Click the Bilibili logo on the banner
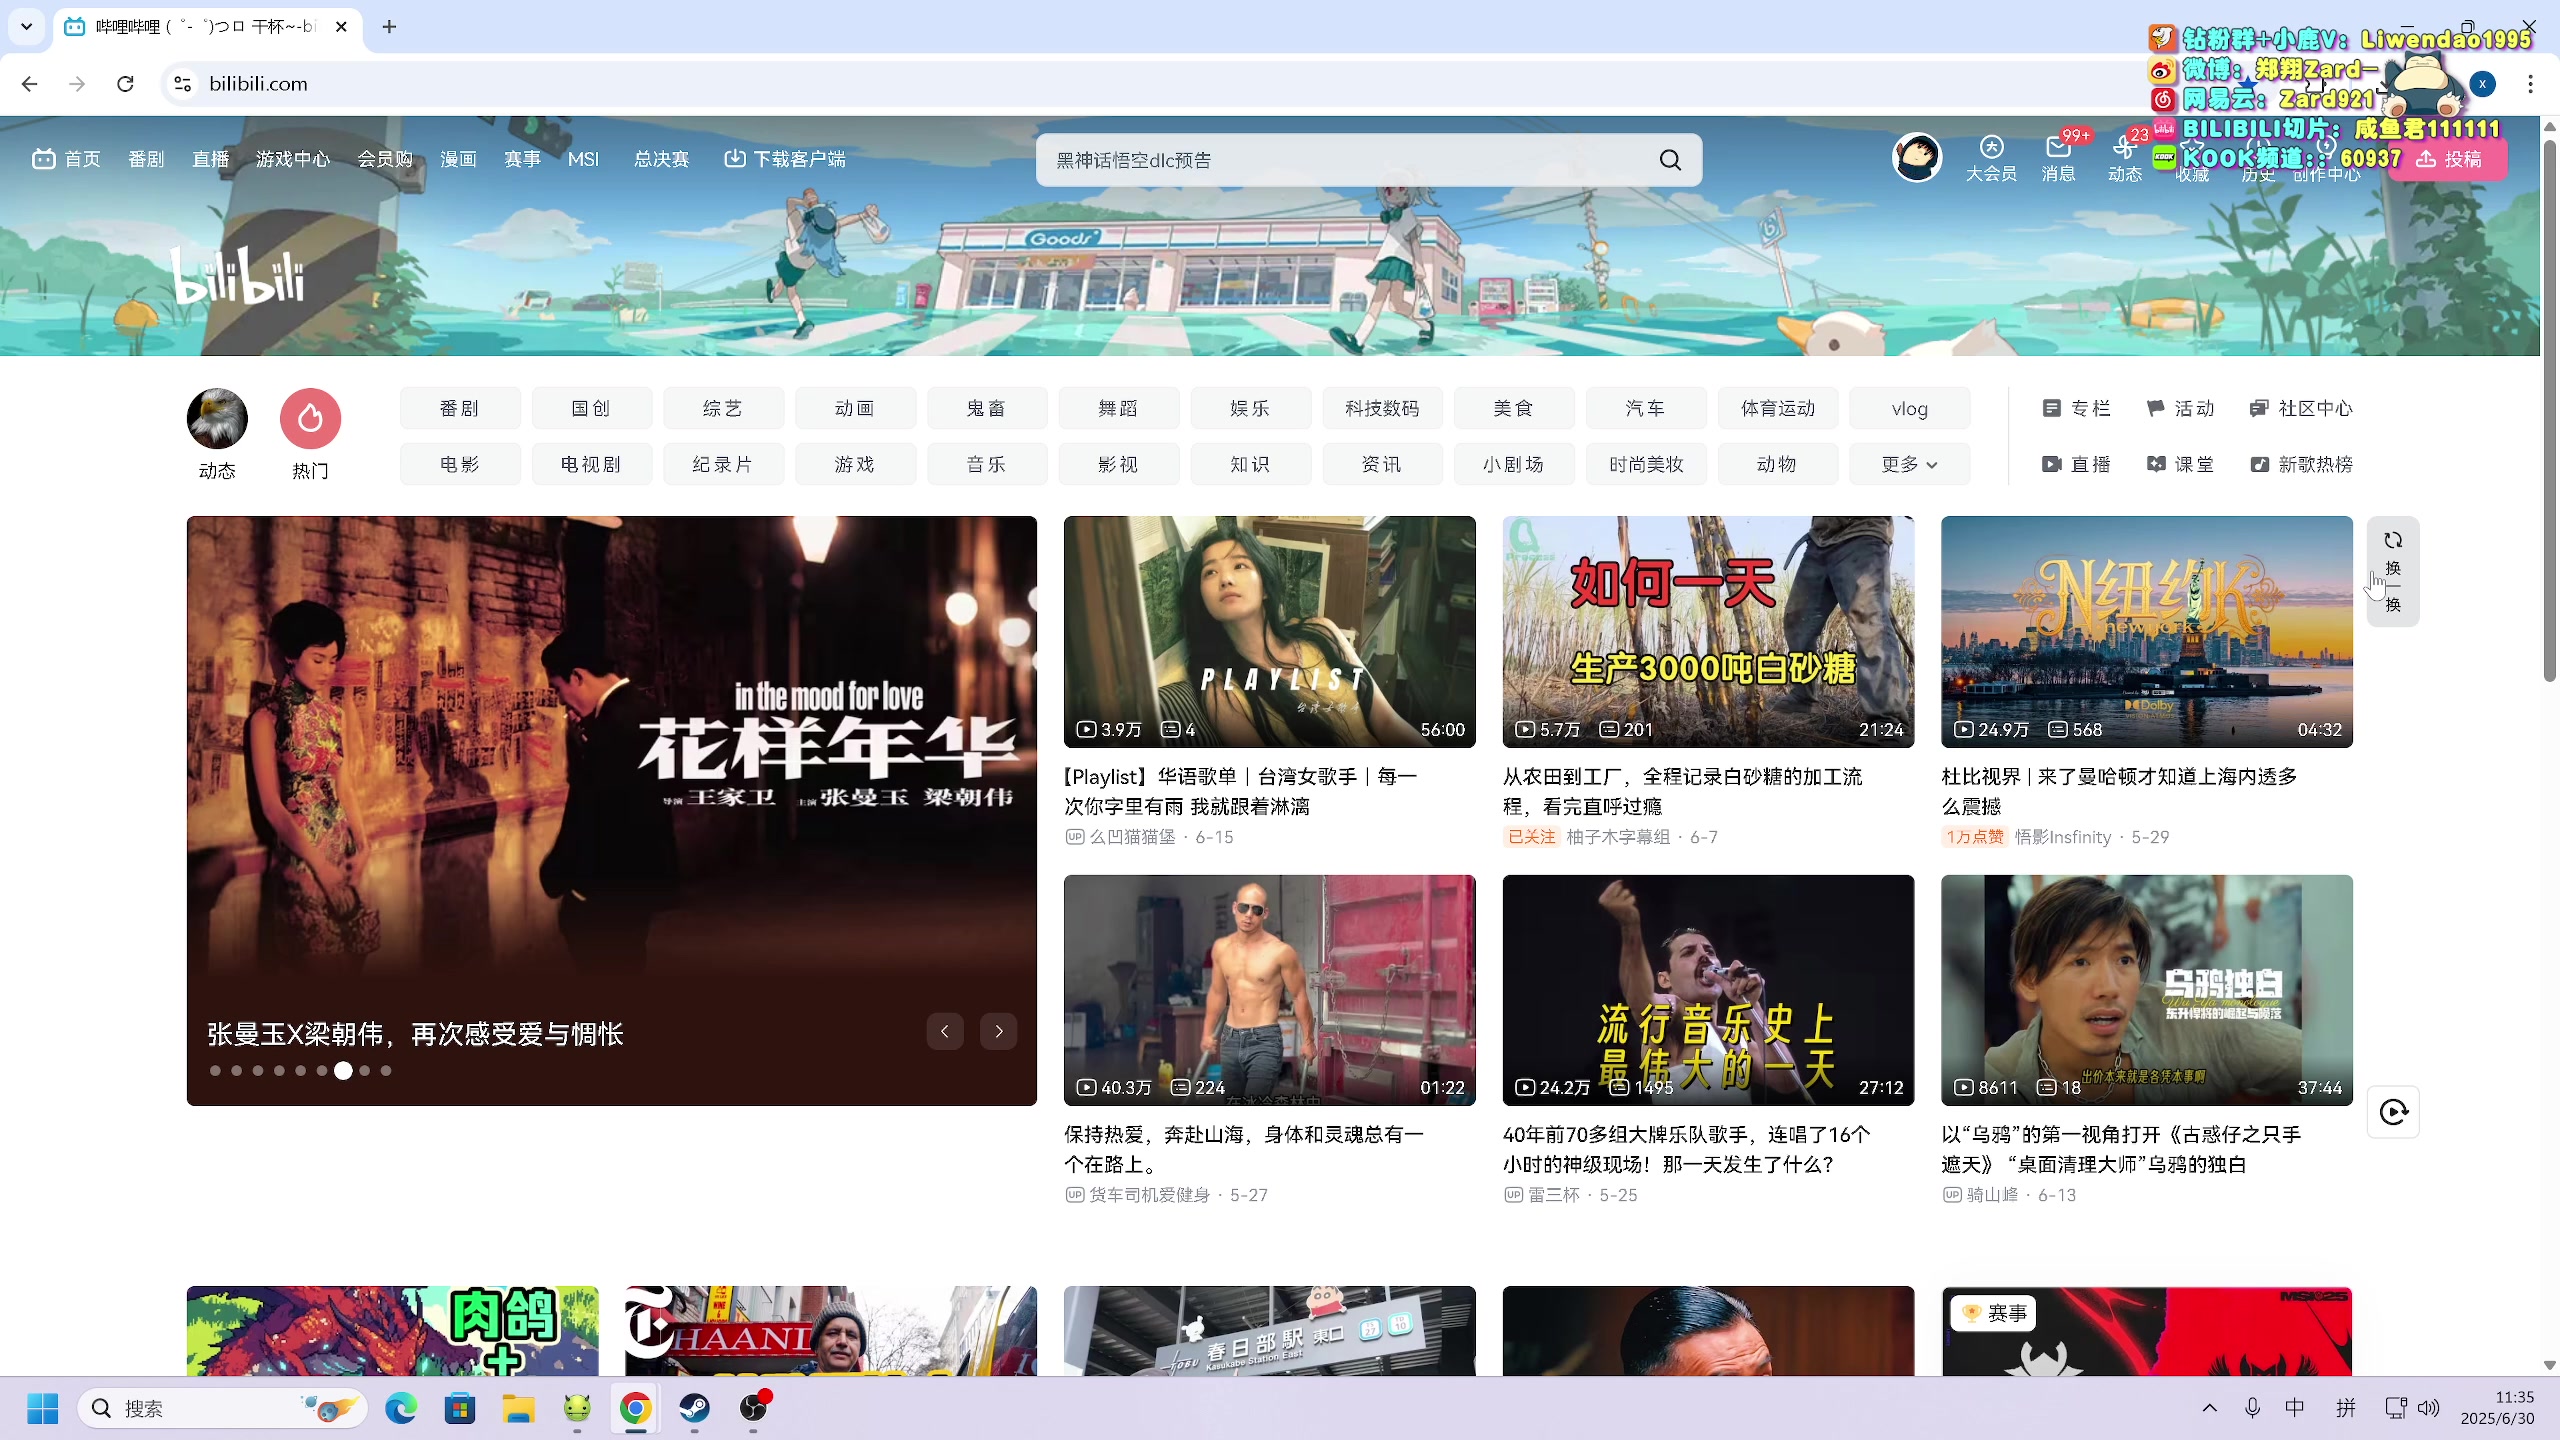Viewport: 2560px width, 1440px height. 238,275
